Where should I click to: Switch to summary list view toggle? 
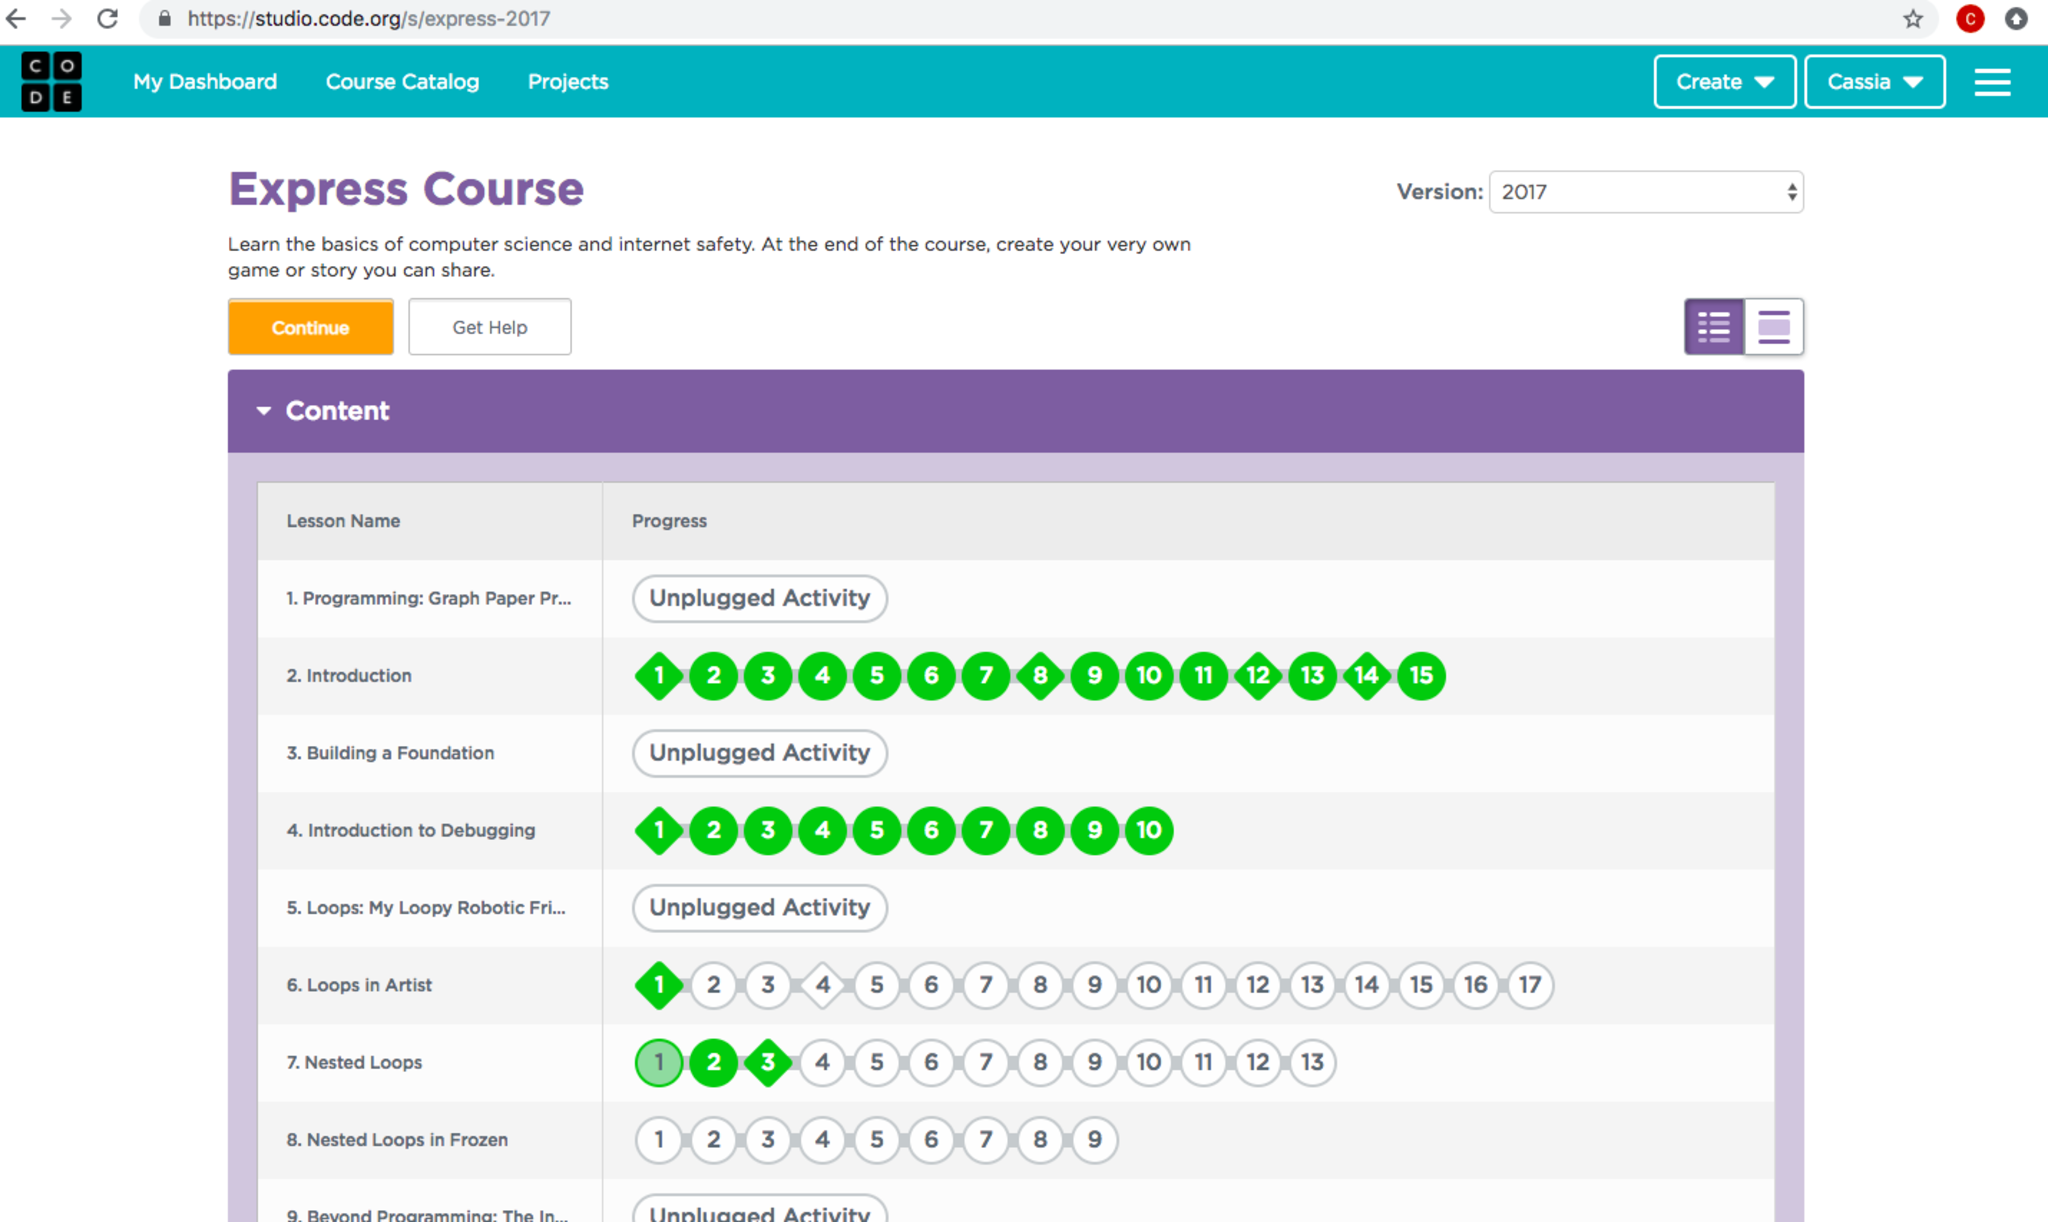click(1714, 327)
